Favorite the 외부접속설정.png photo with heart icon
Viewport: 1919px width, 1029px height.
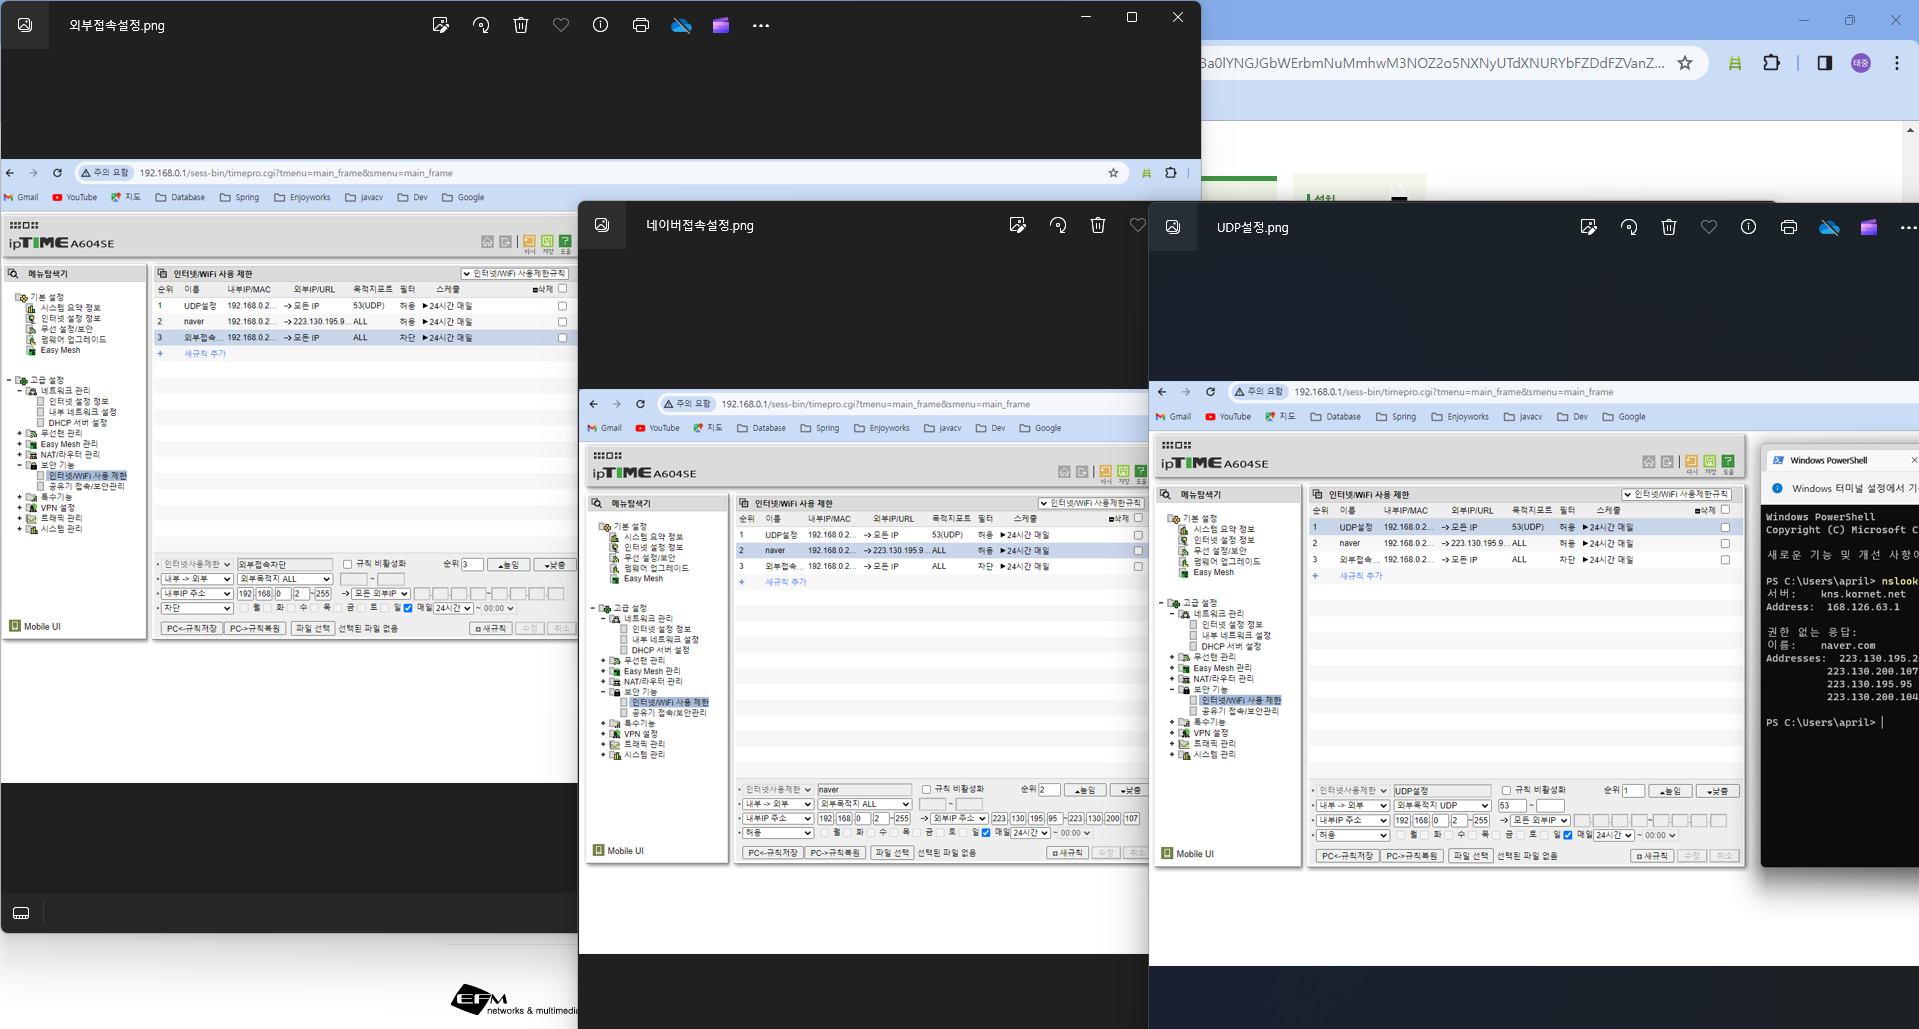tap(561, 25)
